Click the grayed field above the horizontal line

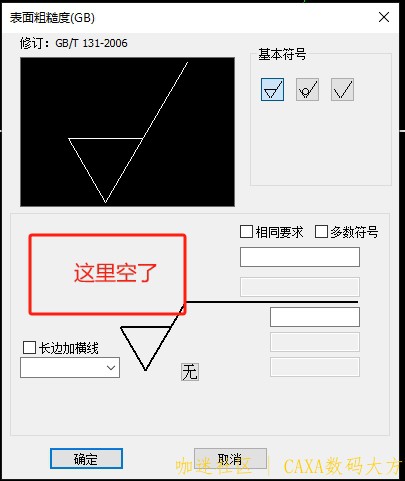(x=300, y=287)
